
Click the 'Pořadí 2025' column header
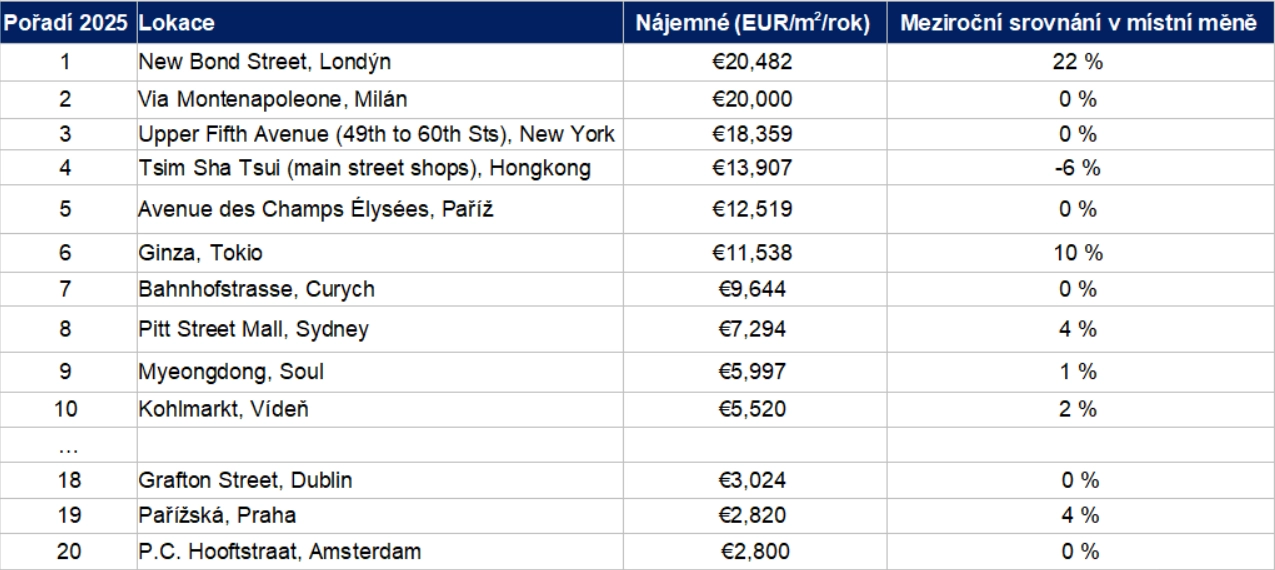click(68, 23)
